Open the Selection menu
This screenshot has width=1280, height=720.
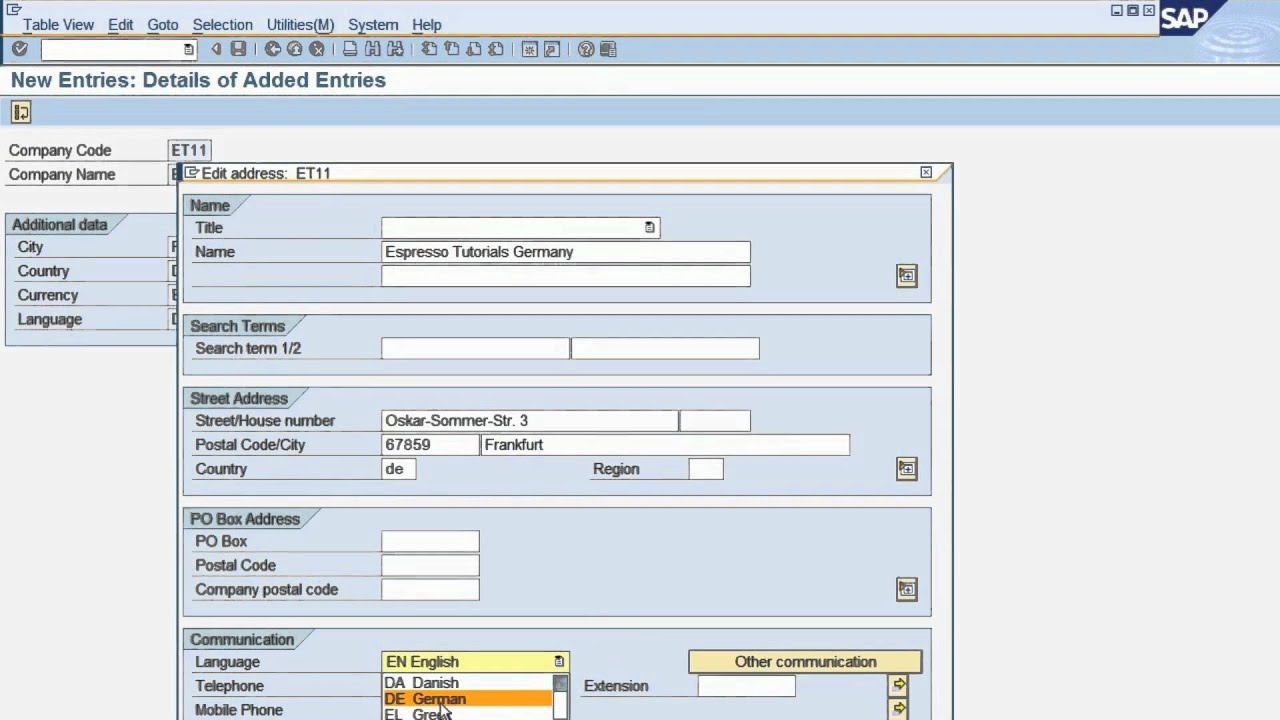(x=222, y=24)
